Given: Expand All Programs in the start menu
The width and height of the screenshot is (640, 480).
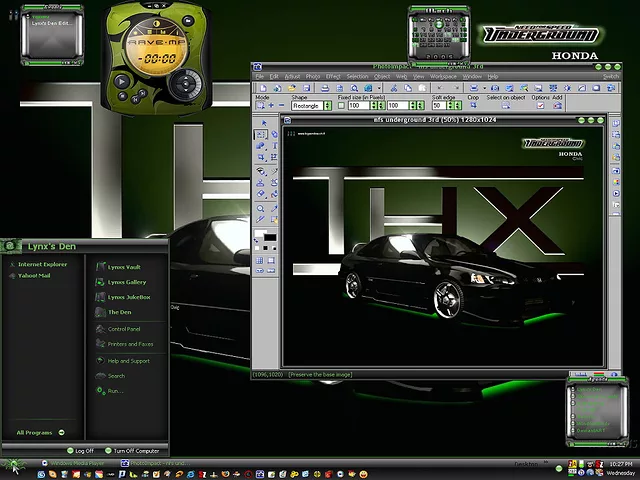Looking at the screenshot, I should 40,433.
